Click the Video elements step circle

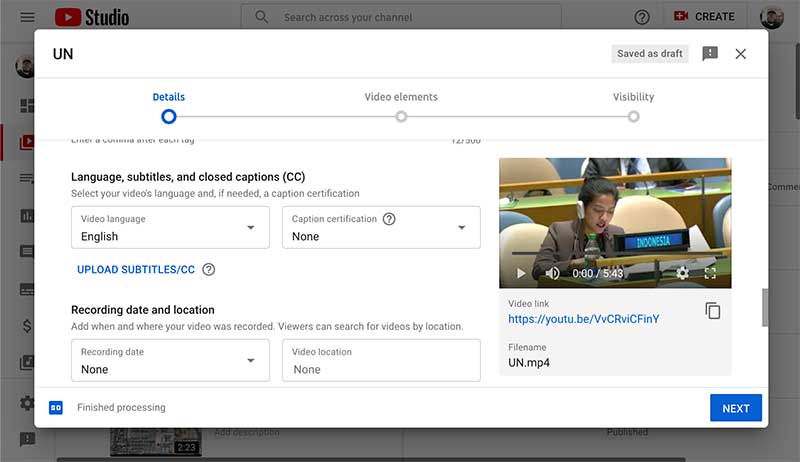401,117
